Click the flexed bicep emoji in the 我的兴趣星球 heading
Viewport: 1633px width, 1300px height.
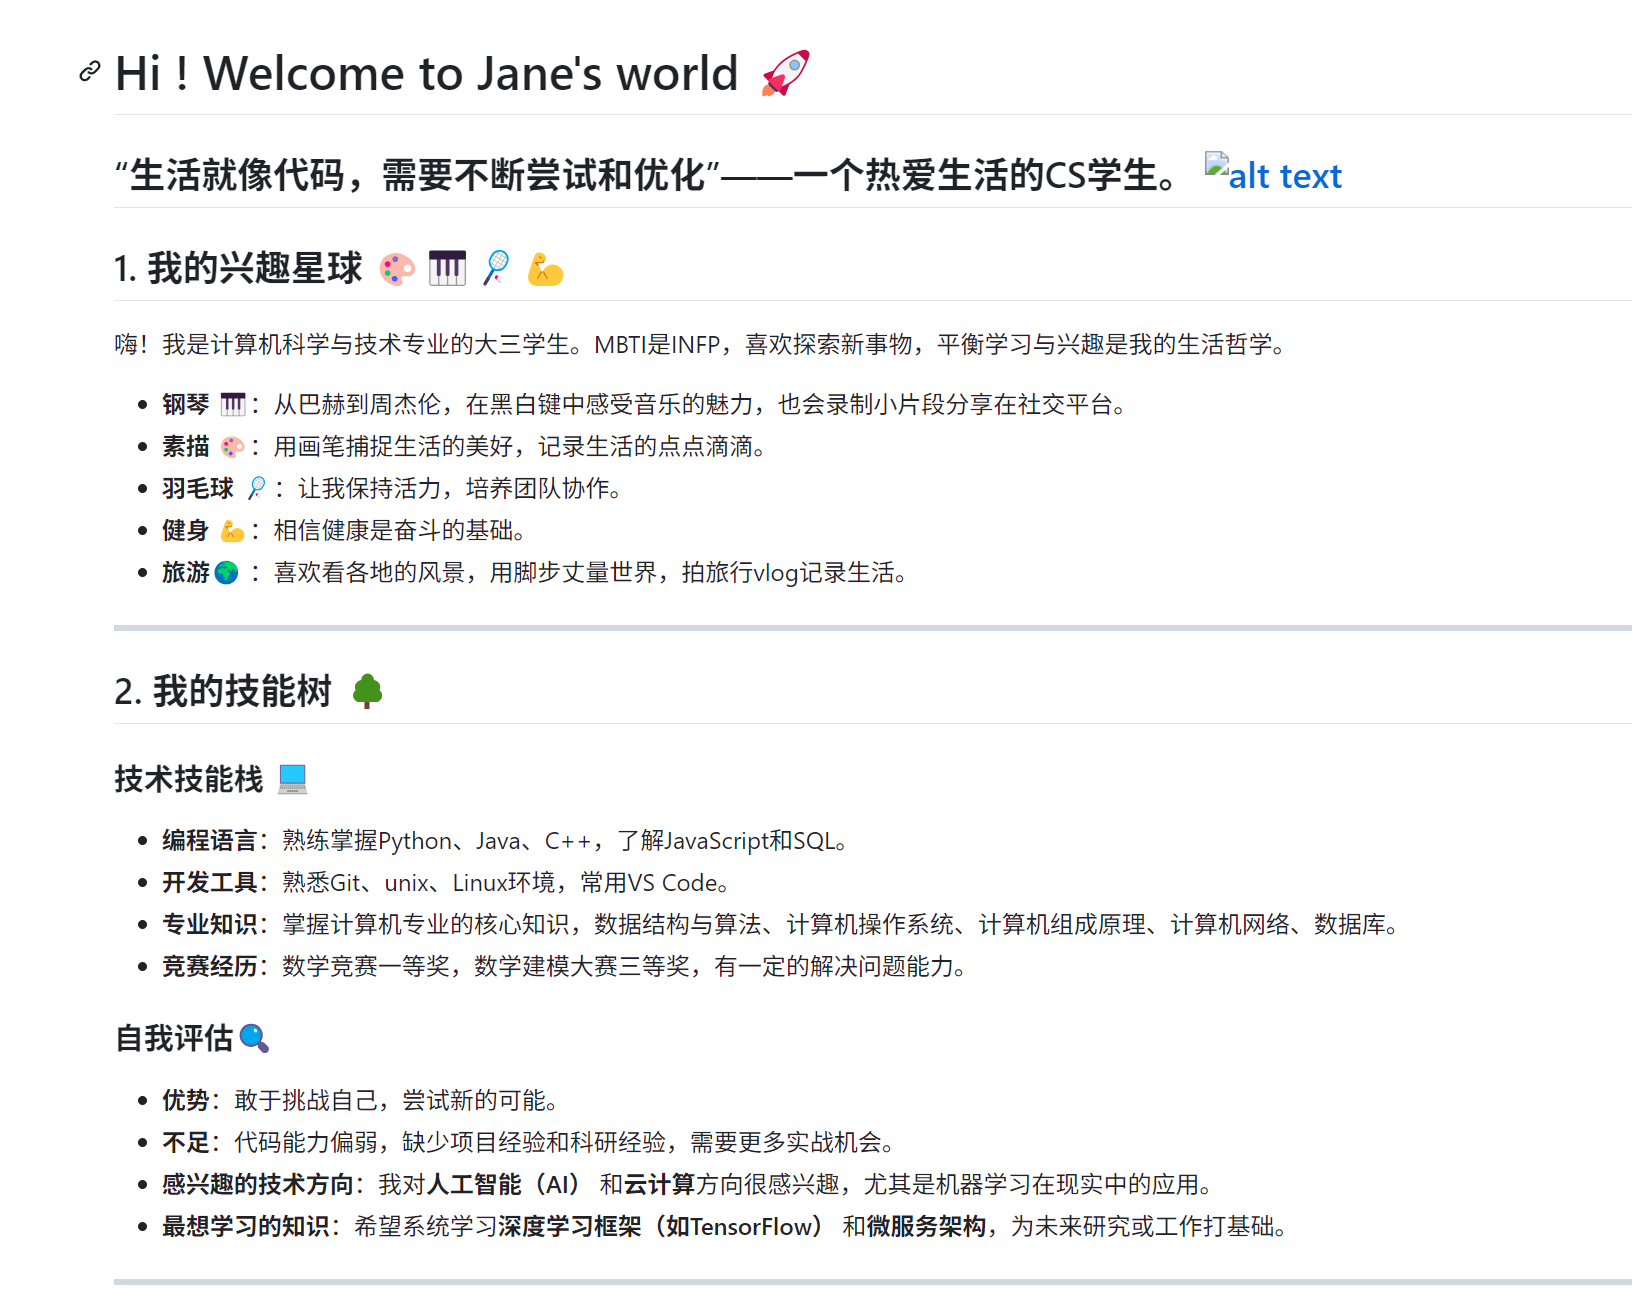[x=545, y=269]
